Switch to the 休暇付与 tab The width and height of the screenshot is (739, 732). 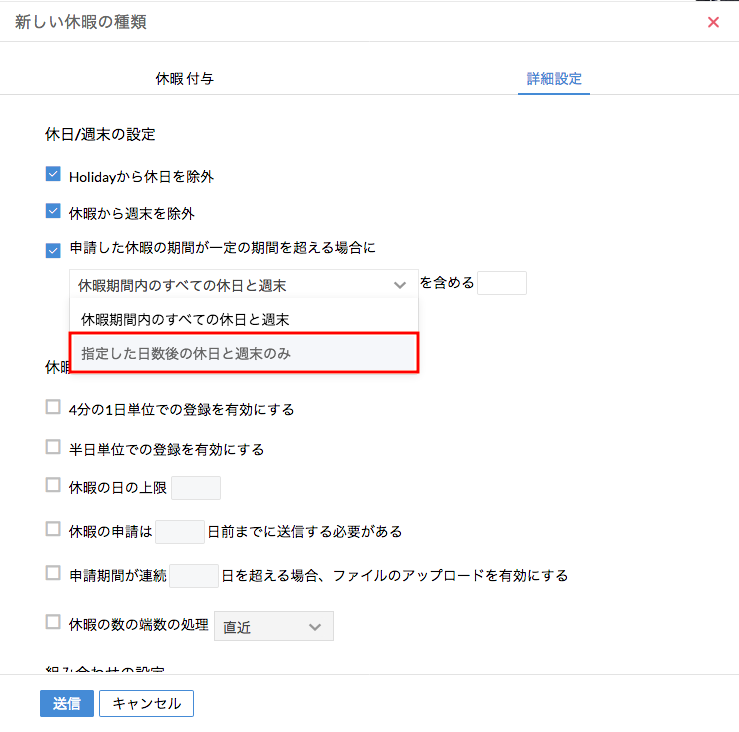184,78
